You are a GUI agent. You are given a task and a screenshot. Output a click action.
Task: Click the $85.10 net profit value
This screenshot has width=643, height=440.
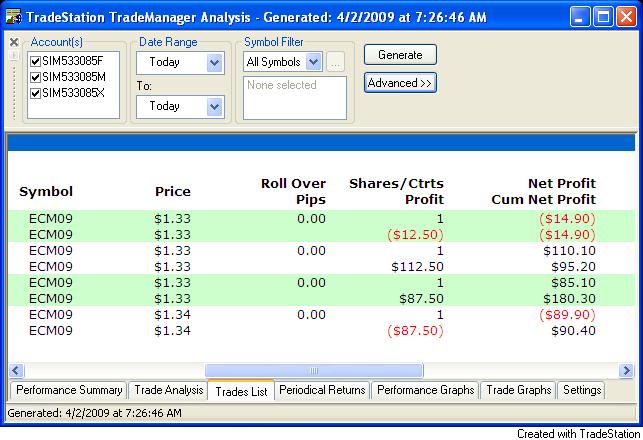pyautogui.click(x=573, y=283)
